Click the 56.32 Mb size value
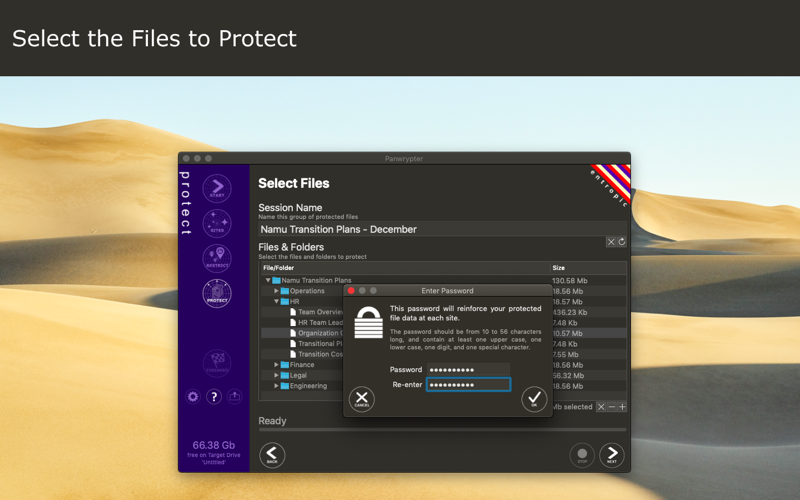Viewport: 800px width, 500px height. (567, 376)
